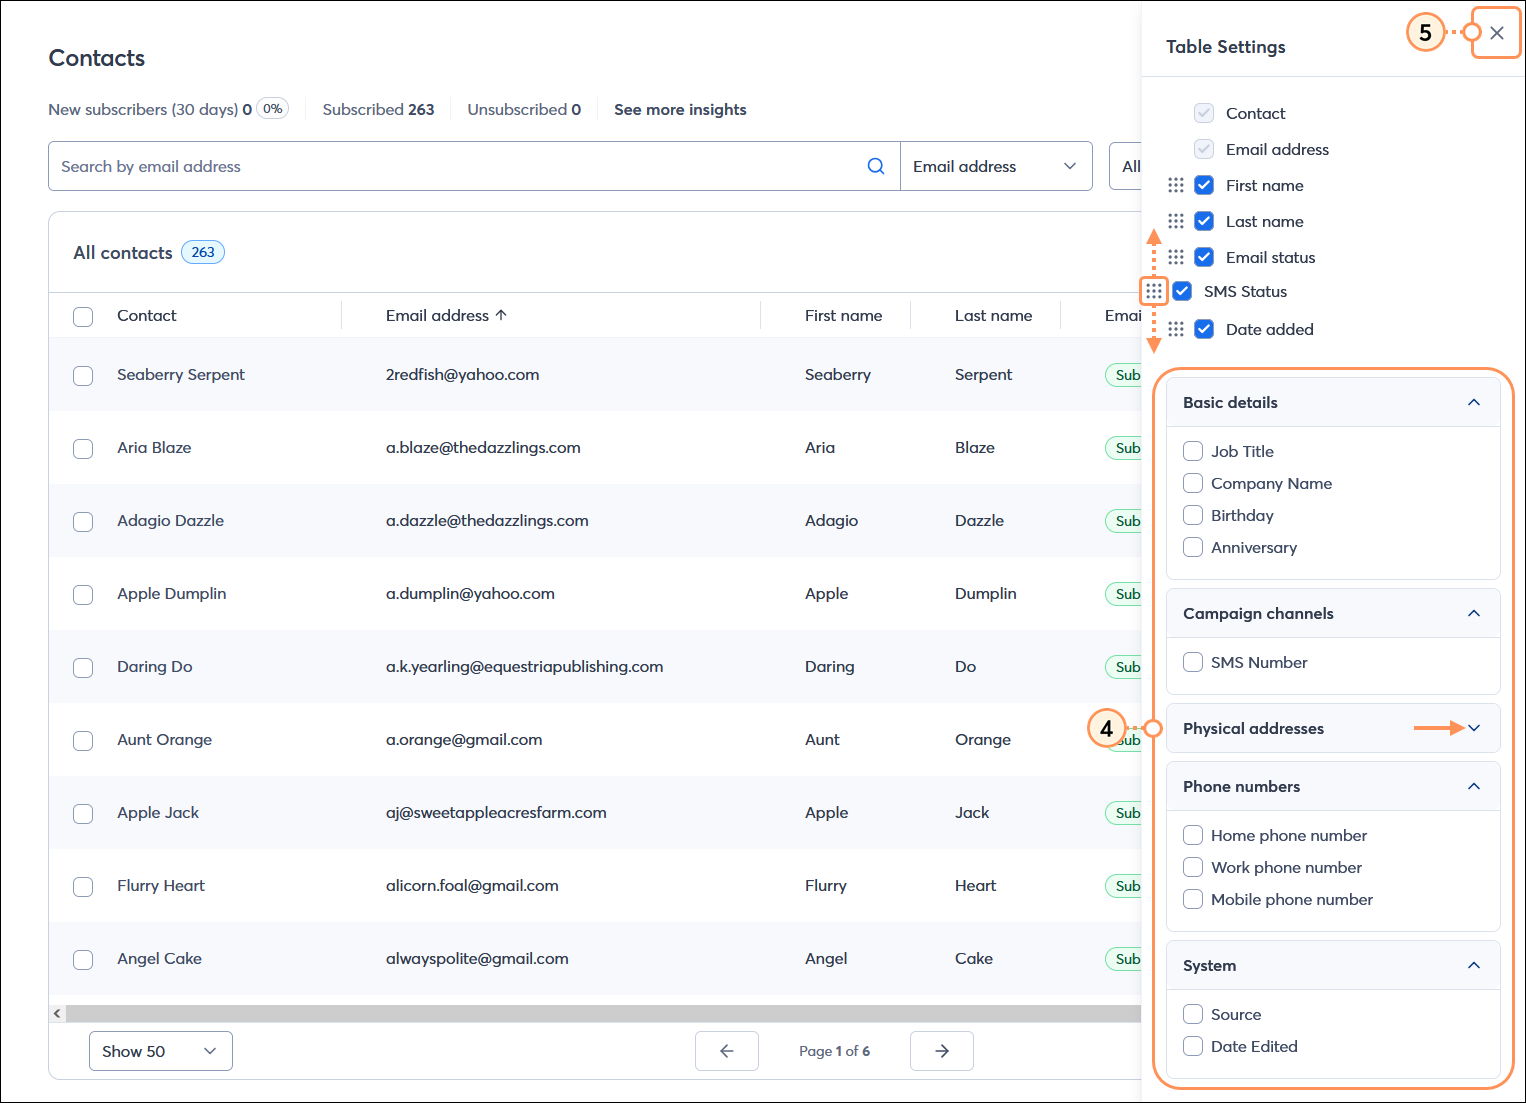Select the Seaberry Serpent row checkbox
1526x1103 pixels.
[x=83, y=375]
